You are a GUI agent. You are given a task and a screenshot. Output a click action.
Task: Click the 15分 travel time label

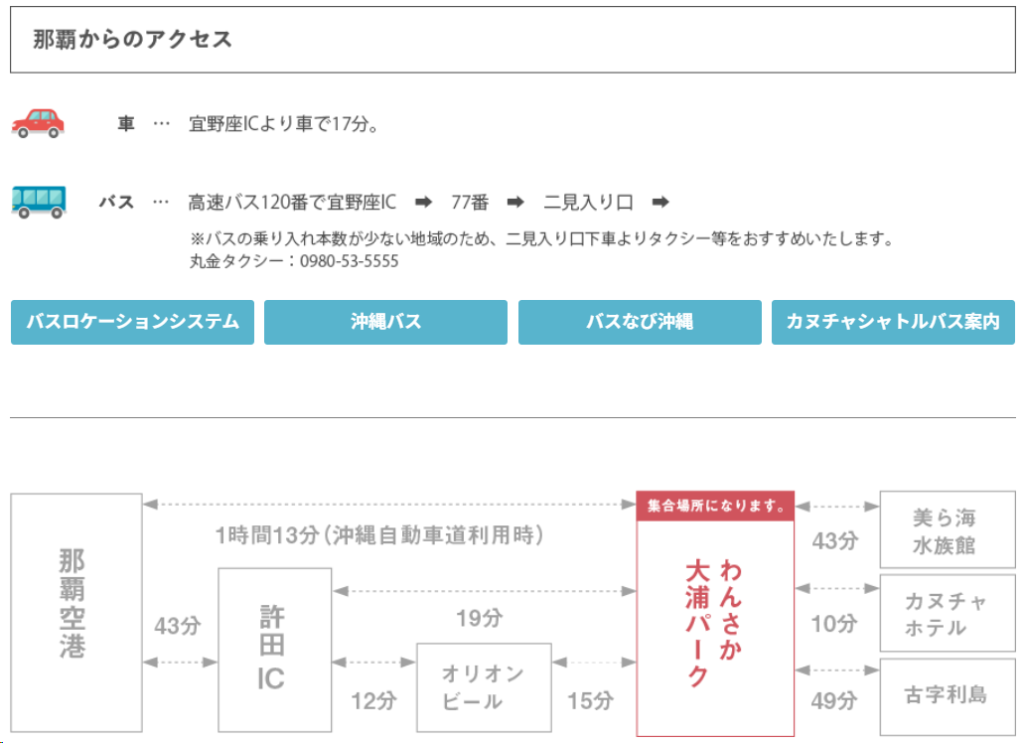590,701
